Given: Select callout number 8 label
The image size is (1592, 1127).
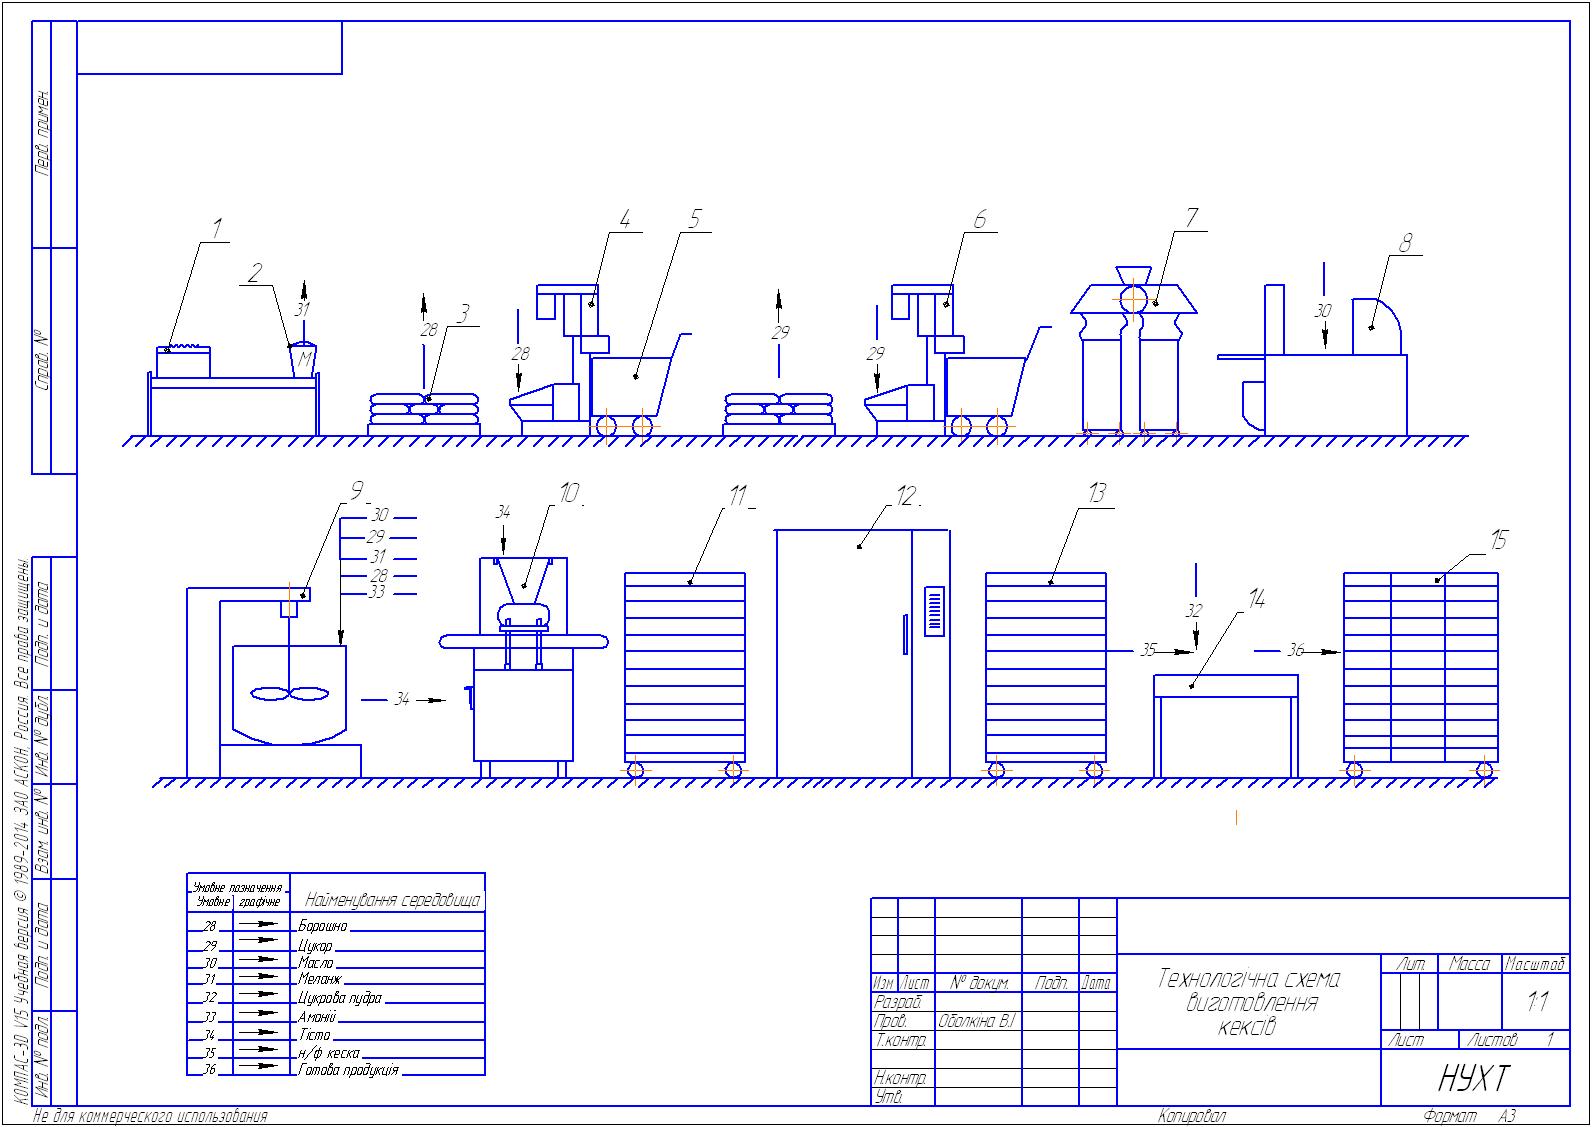Looking at the screenshot, I should (x=1405, y=243).
